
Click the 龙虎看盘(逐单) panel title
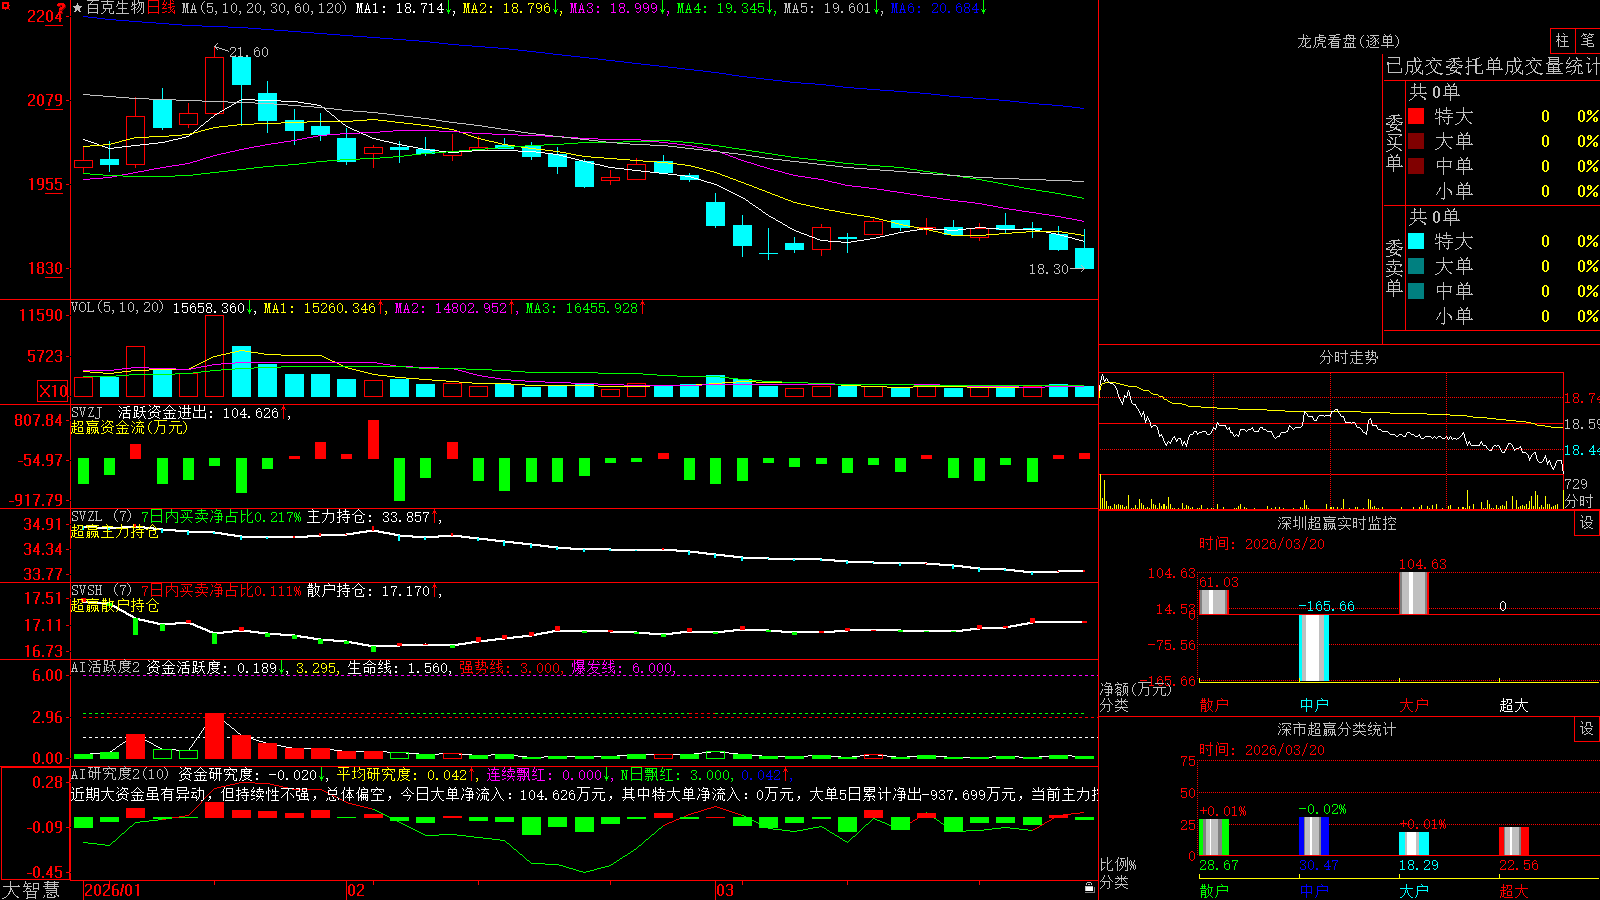click(x=1348, y=41)
